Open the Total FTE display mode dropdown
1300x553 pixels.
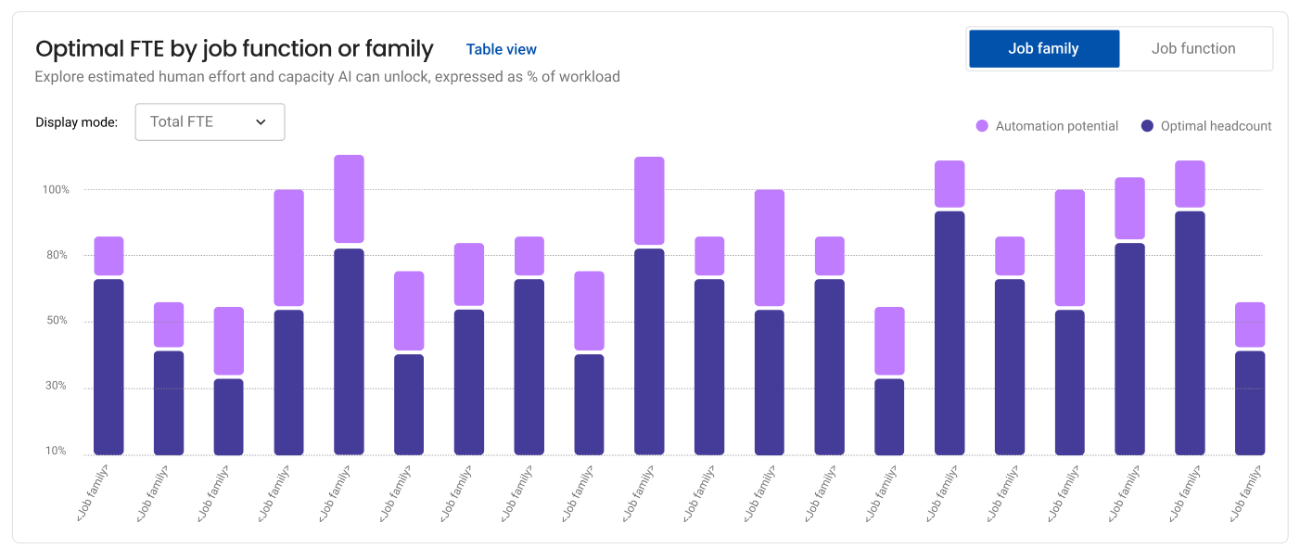click(209, 122)
